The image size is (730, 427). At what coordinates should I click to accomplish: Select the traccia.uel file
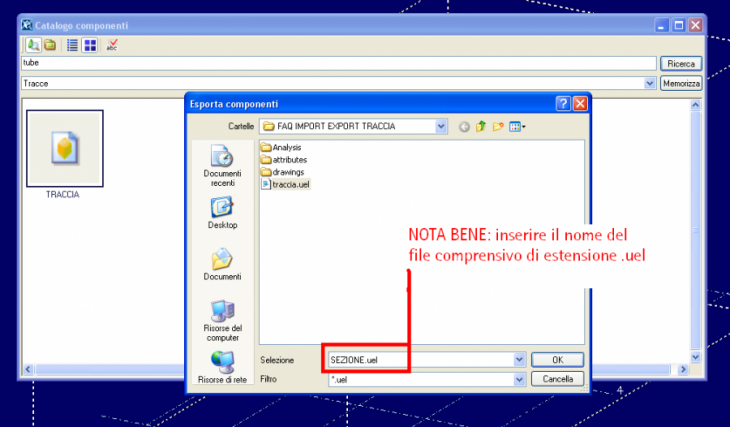(285, 184)
